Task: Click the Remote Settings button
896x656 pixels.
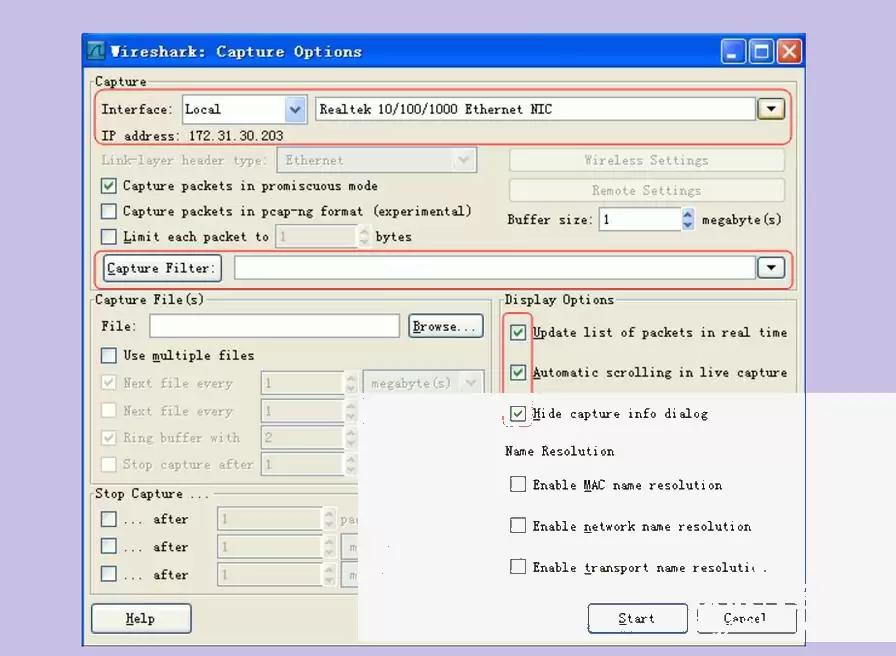Action: [646, 190]
